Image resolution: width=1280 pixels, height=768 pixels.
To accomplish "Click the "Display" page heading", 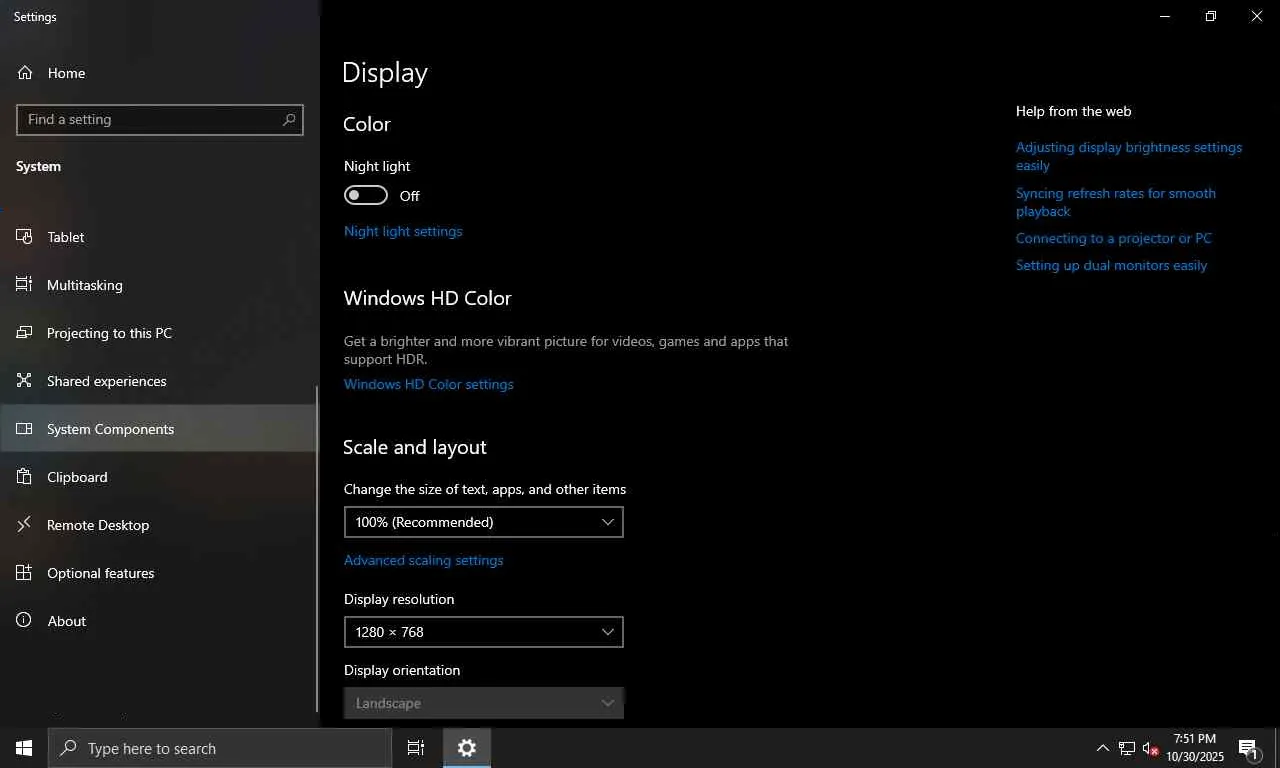I will tap(385, 73).
